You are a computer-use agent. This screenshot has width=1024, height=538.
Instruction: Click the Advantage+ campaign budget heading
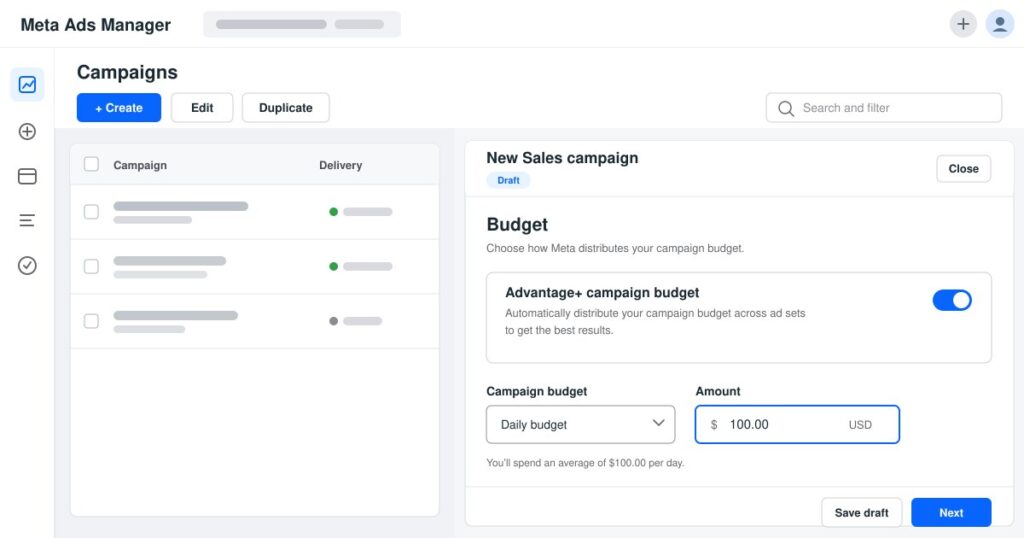601,293
